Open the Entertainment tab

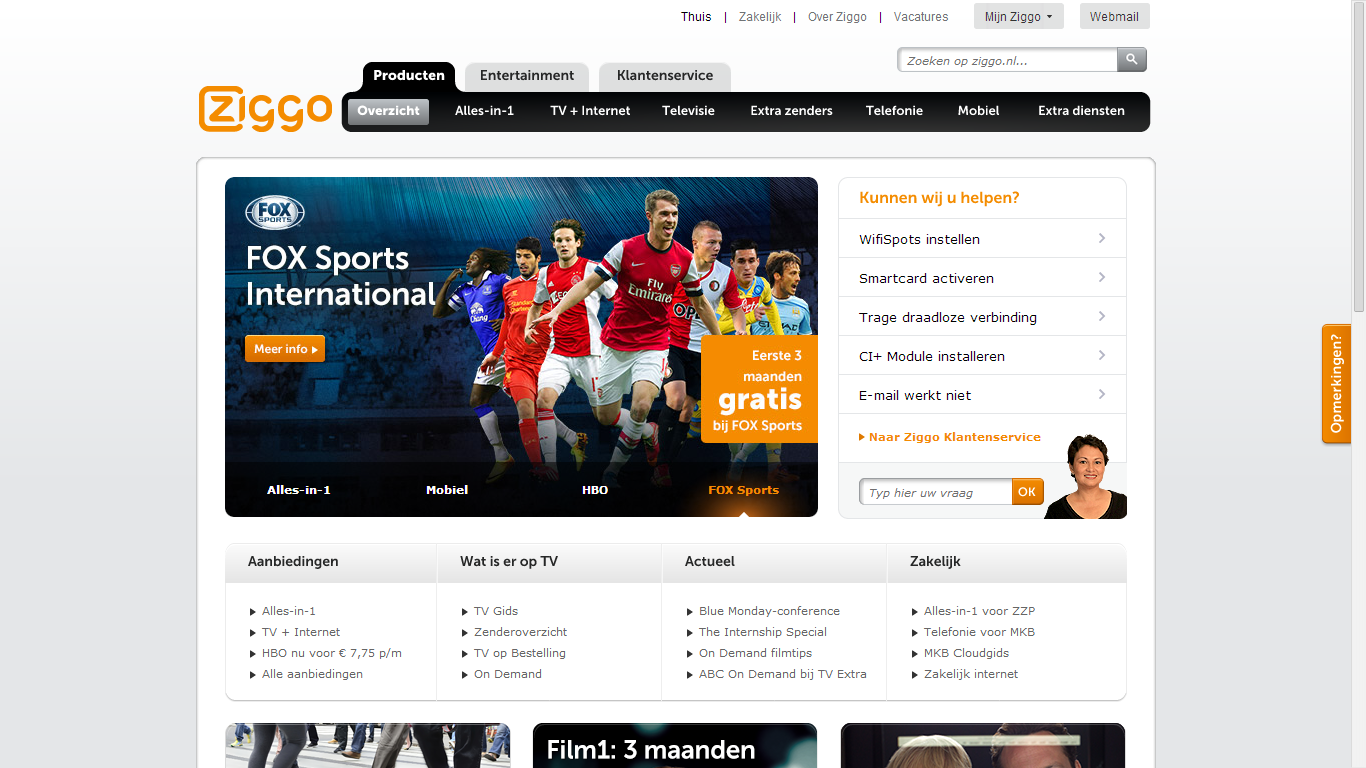526,76
